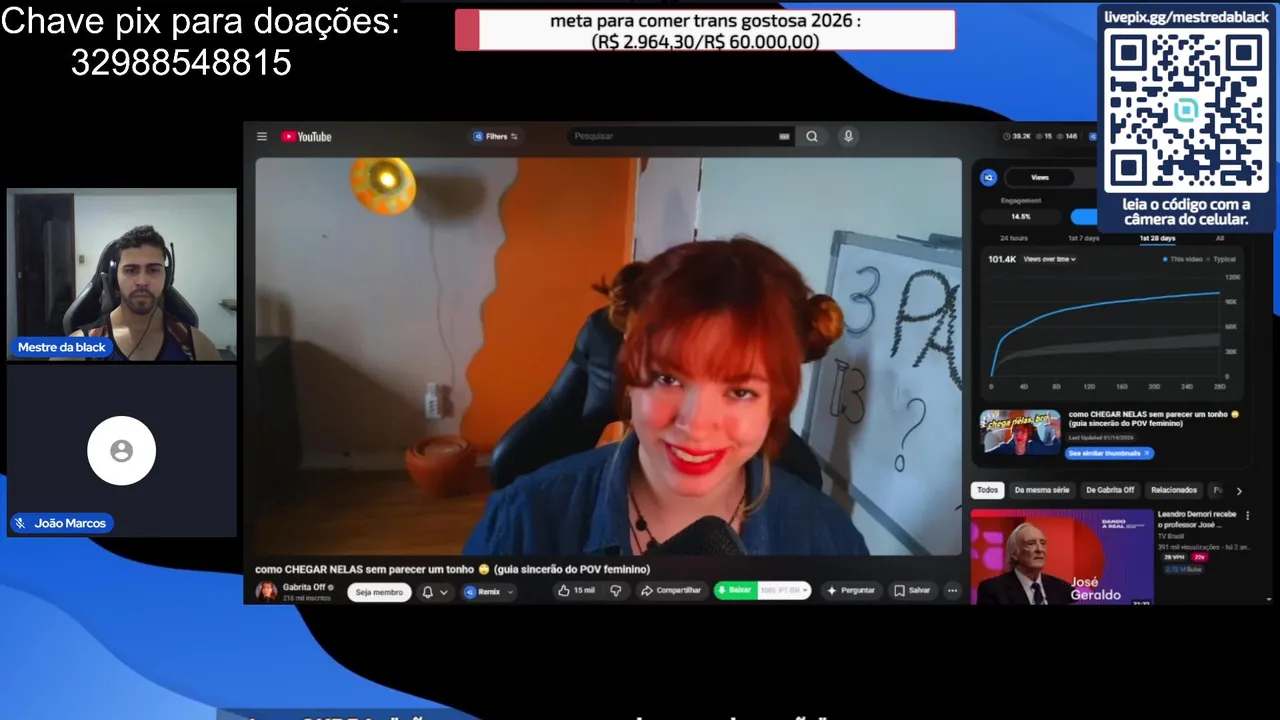
Task: Click the Seja membro button
Action: (x=379, y=592)
